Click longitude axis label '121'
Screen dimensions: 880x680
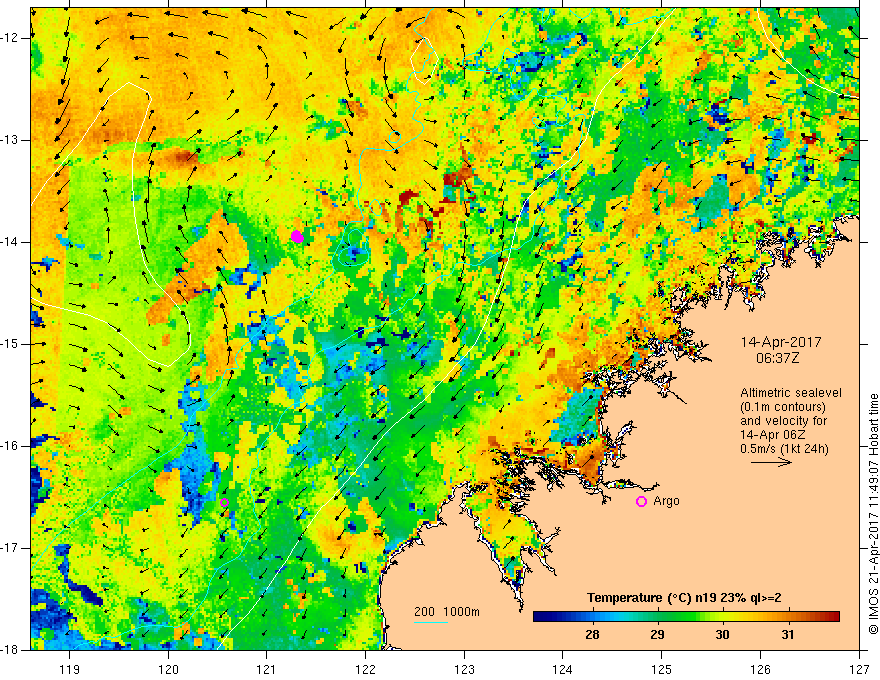pos(267,669)
